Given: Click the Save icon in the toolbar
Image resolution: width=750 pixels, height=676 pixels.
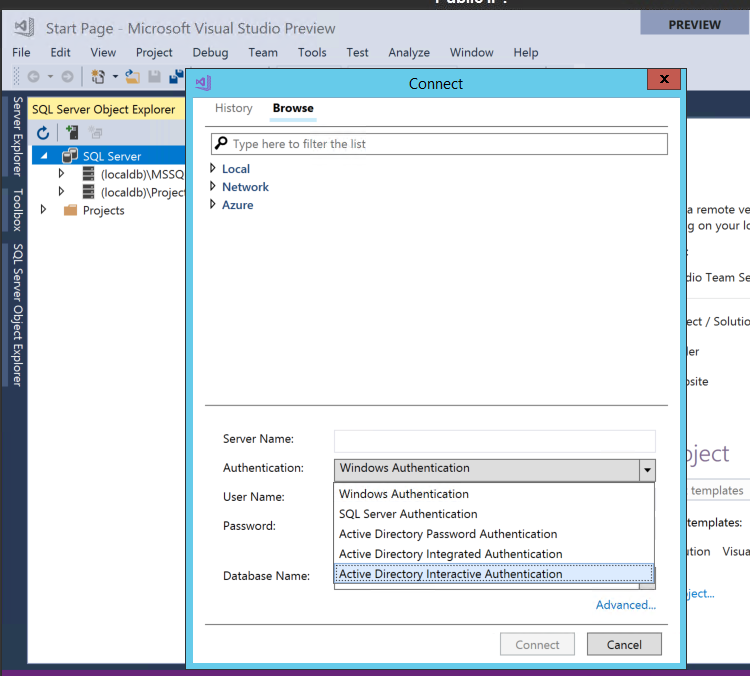Looking at the screenshot, I should pyautogui.click(x=154, y=77).
